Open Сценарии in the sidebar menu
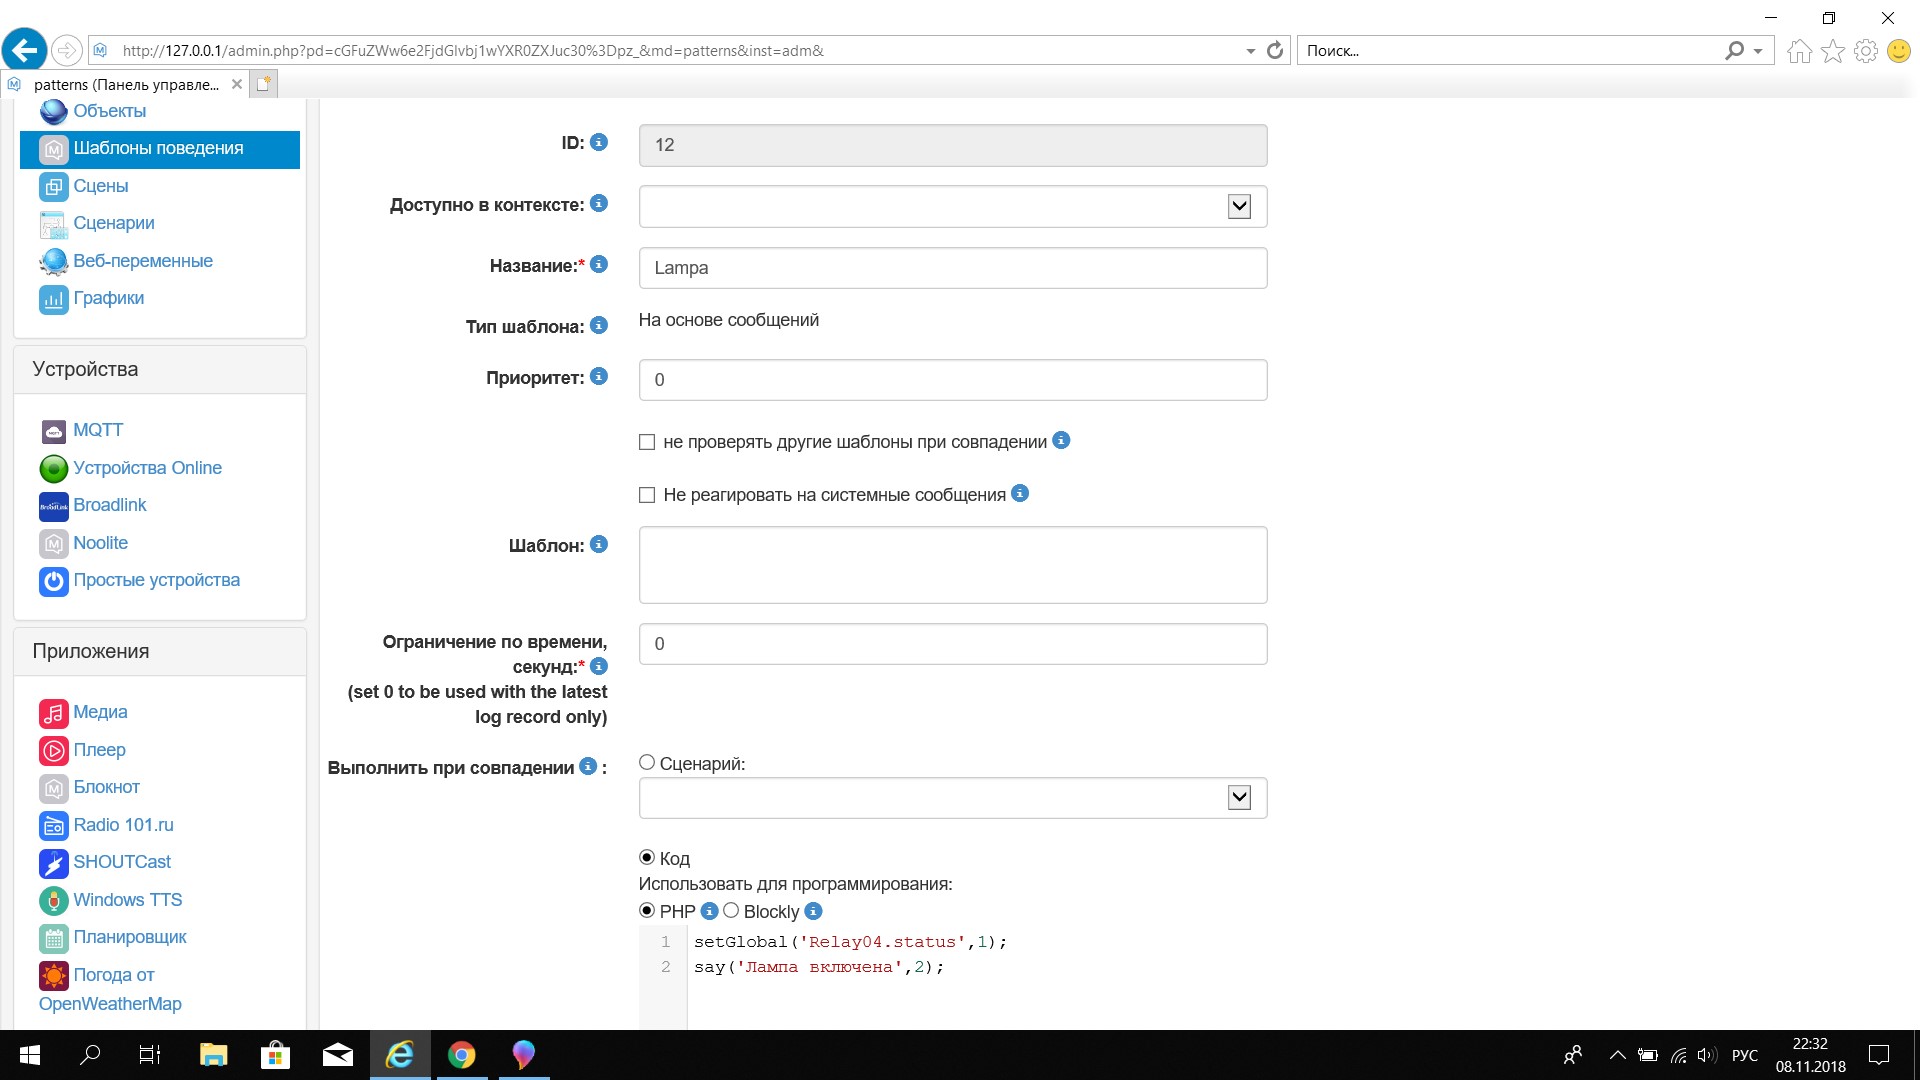 point(113,223)
